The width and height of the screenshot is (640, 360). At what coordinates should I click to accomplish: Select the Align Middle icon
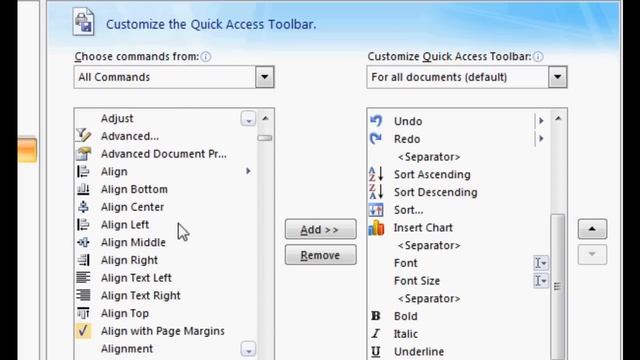click(83, 242)
